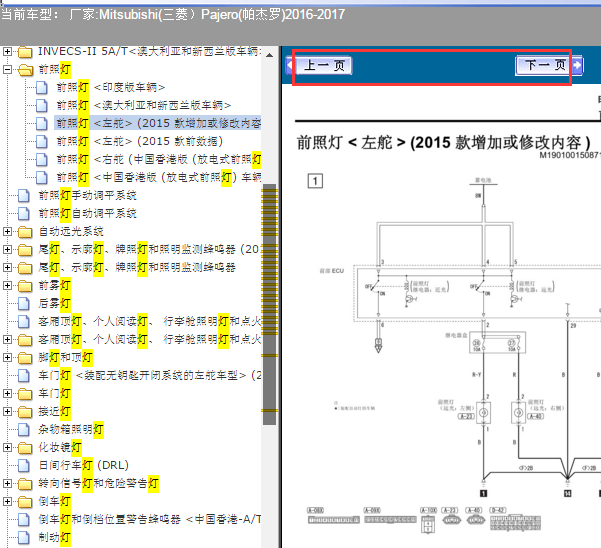This screenshot has height=548, width=601.
Task: Open 杂物箱照明灯 document
Action: point(71,430)
